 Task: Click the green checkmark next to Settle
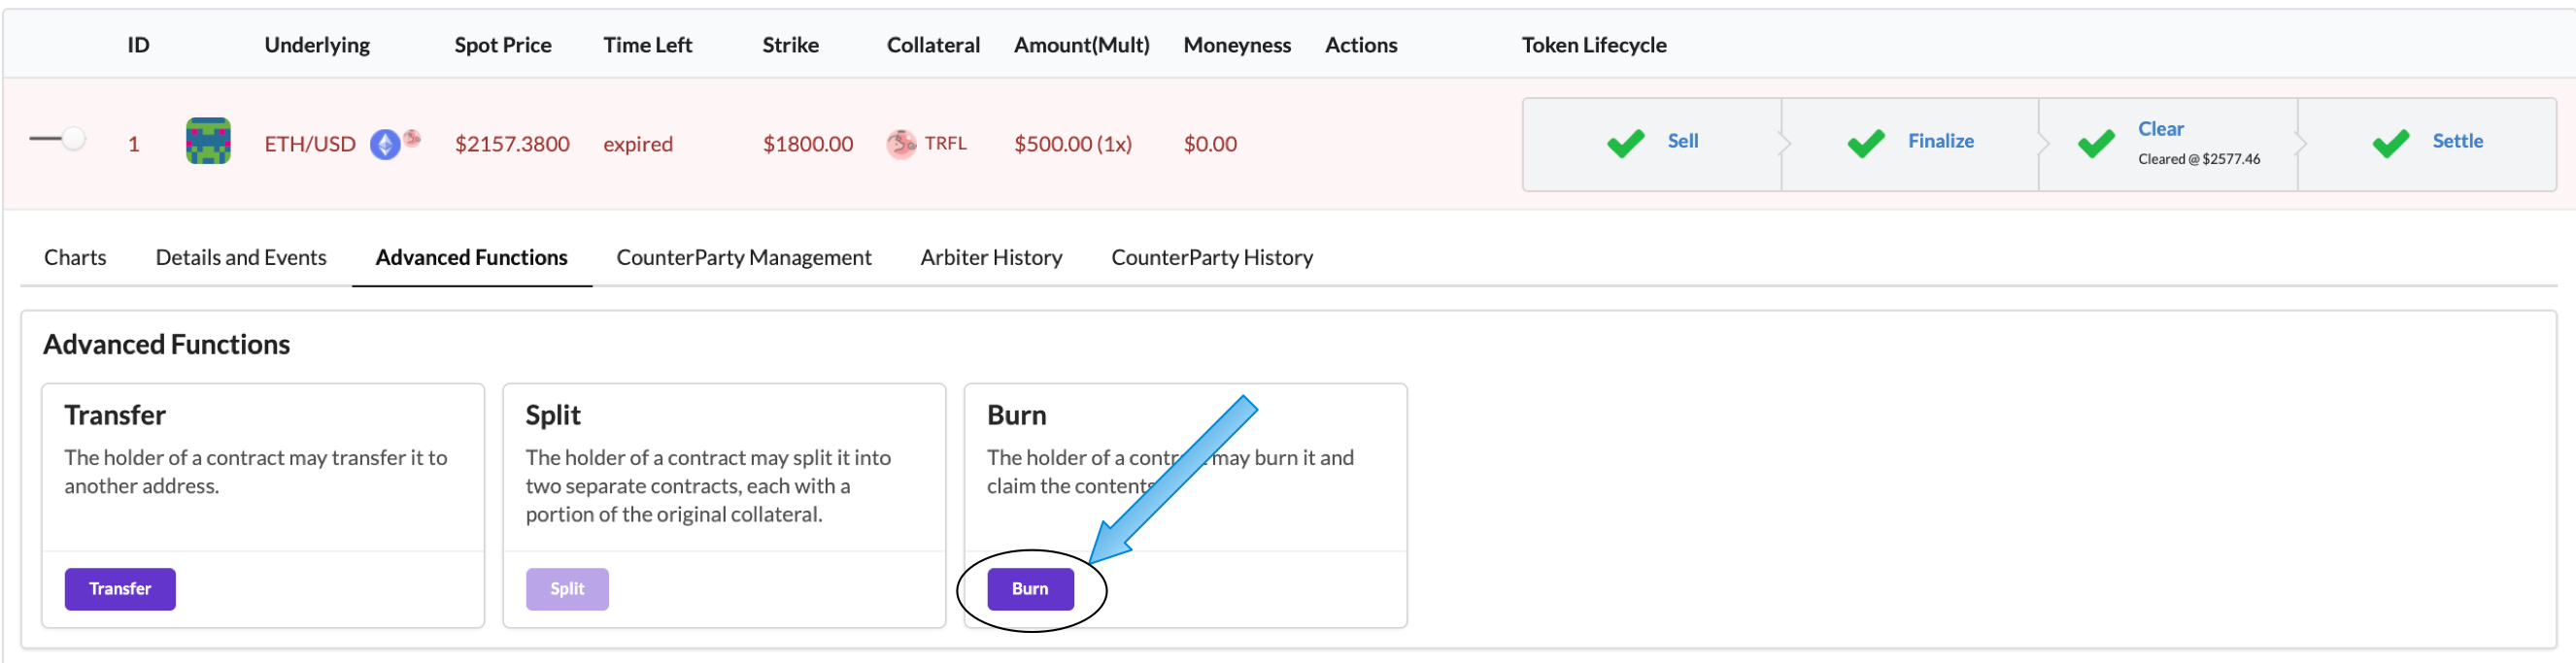pyautogui.click(x=2390, y=144)
